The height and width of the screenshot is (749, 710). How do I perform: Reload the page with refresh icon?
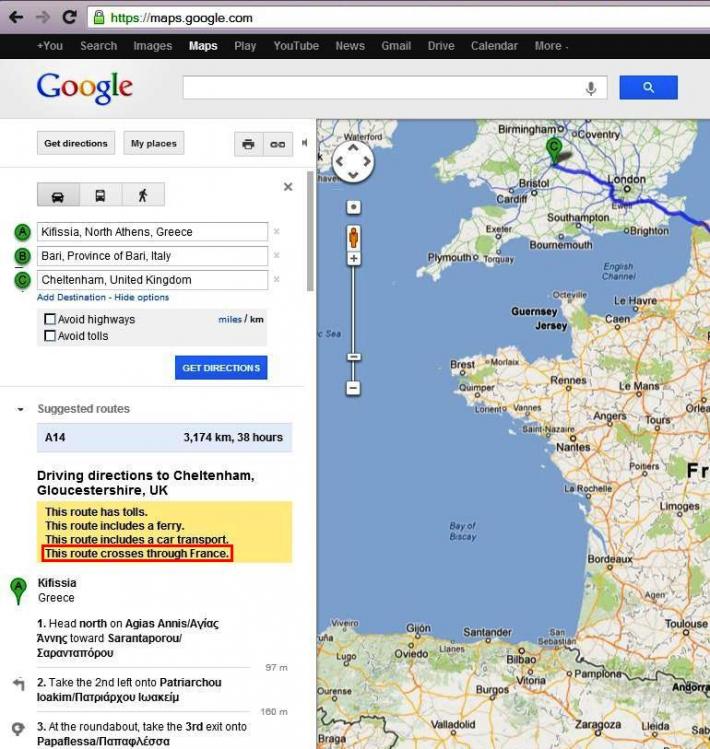tap(69, 18)
